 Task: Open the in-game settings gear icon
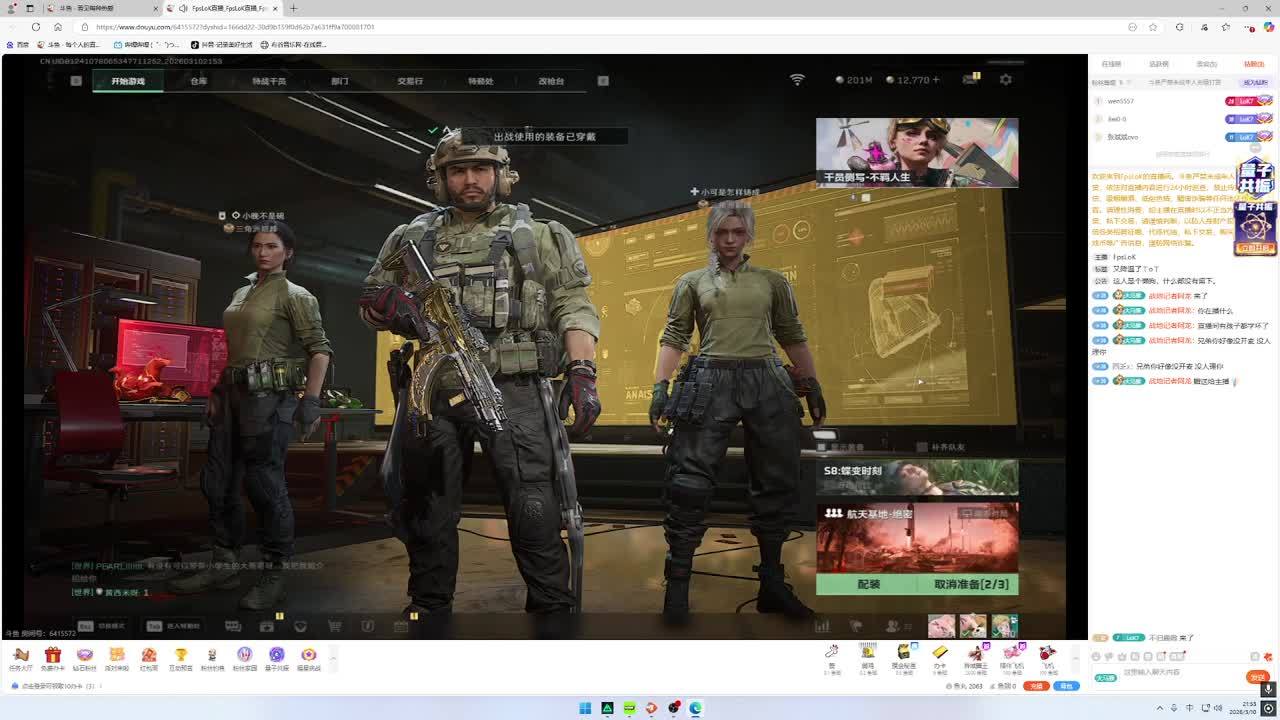pos(1005,80)
